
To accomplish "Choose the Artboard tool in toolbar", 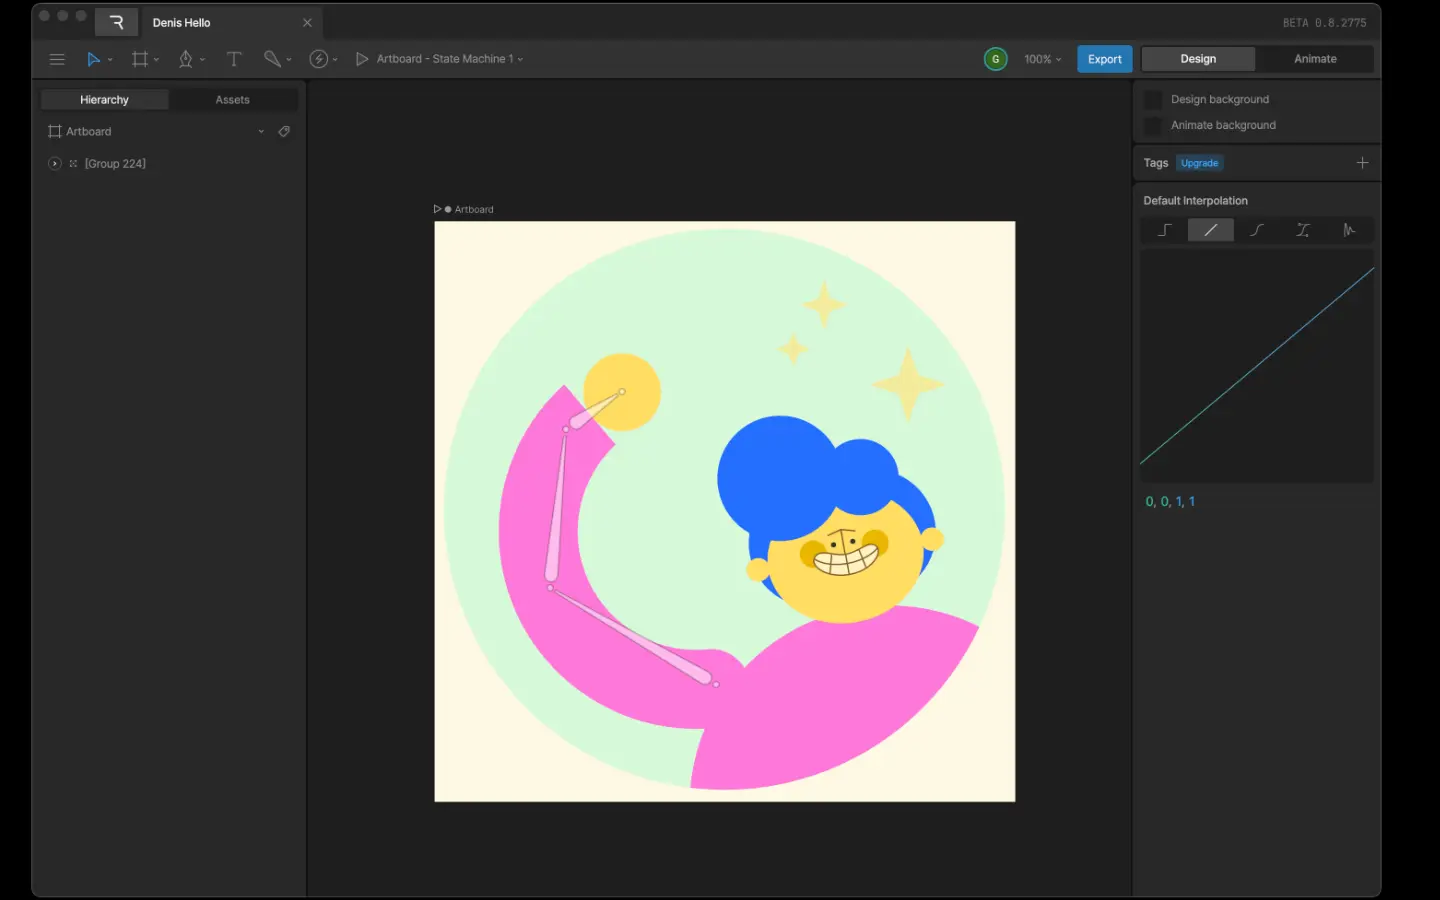I will (140, 59).
